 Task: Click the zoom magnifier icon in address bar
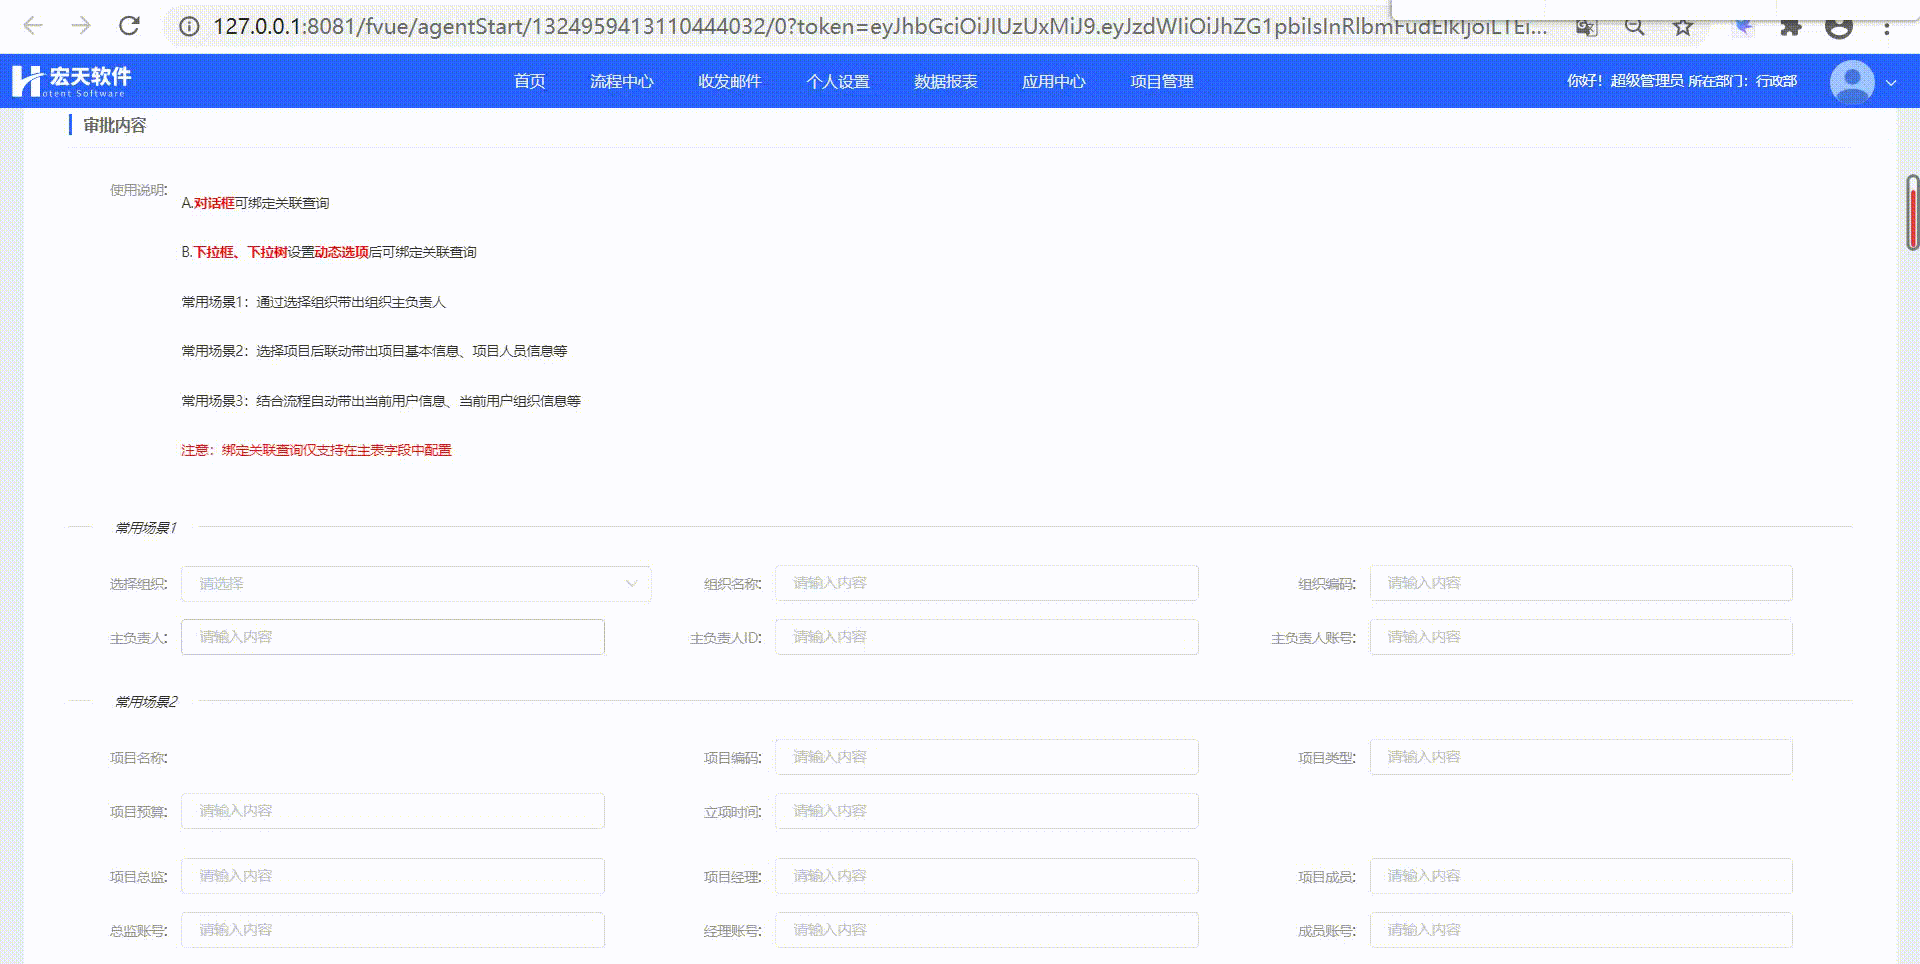pyautogui.click(x=1634, y=27)
